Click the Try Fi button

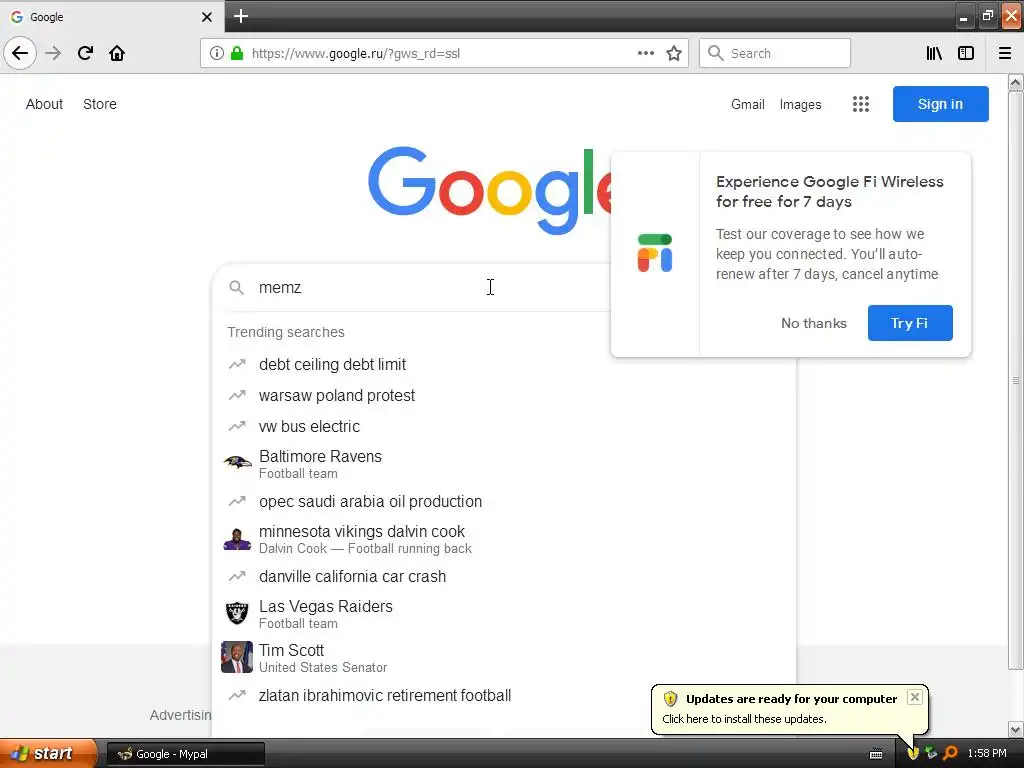[910, 323]
